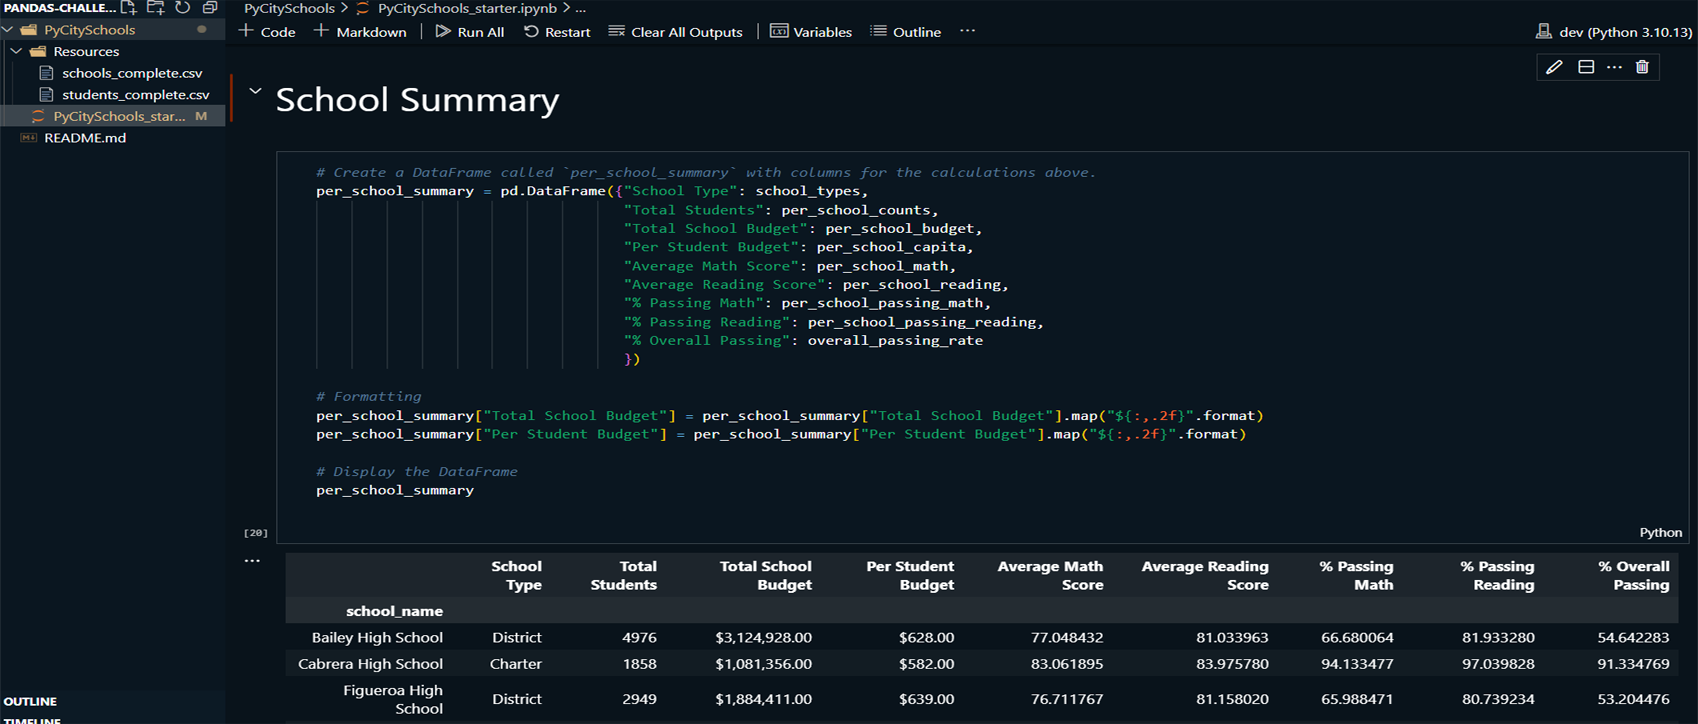The height and width of the screenshot is (724, 1698).
Task: Delete the School Summary cell
Action: 1642,67
